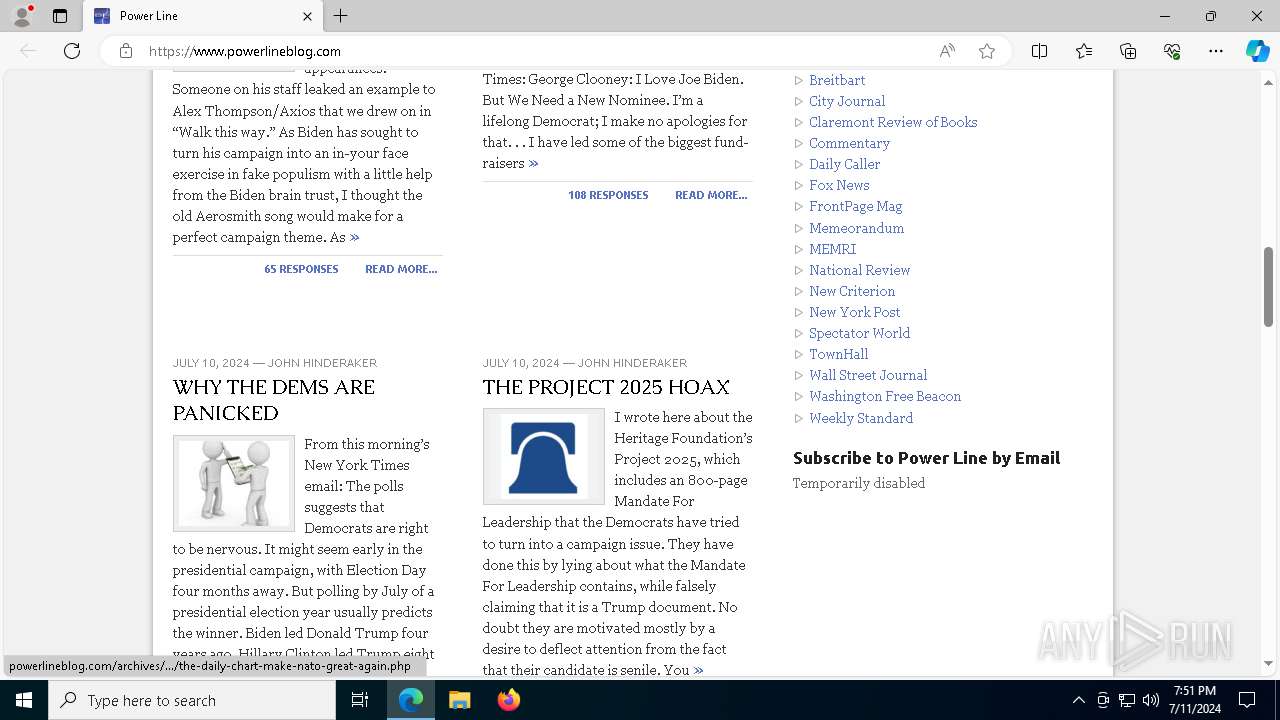This screenshot has width=1280, height=720.
Task: Click the continue arrow after 'fund-raisers'
Action: pyautogui.click(x=533, y=163)
